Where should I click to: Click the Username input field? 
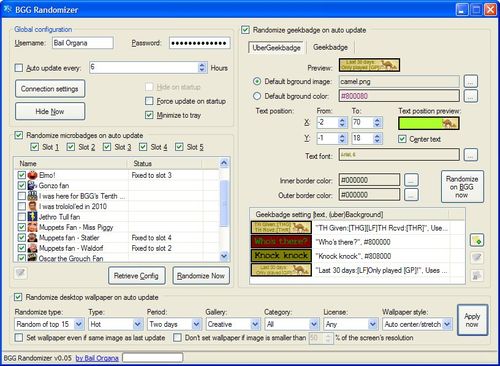[x=83, y=43]
